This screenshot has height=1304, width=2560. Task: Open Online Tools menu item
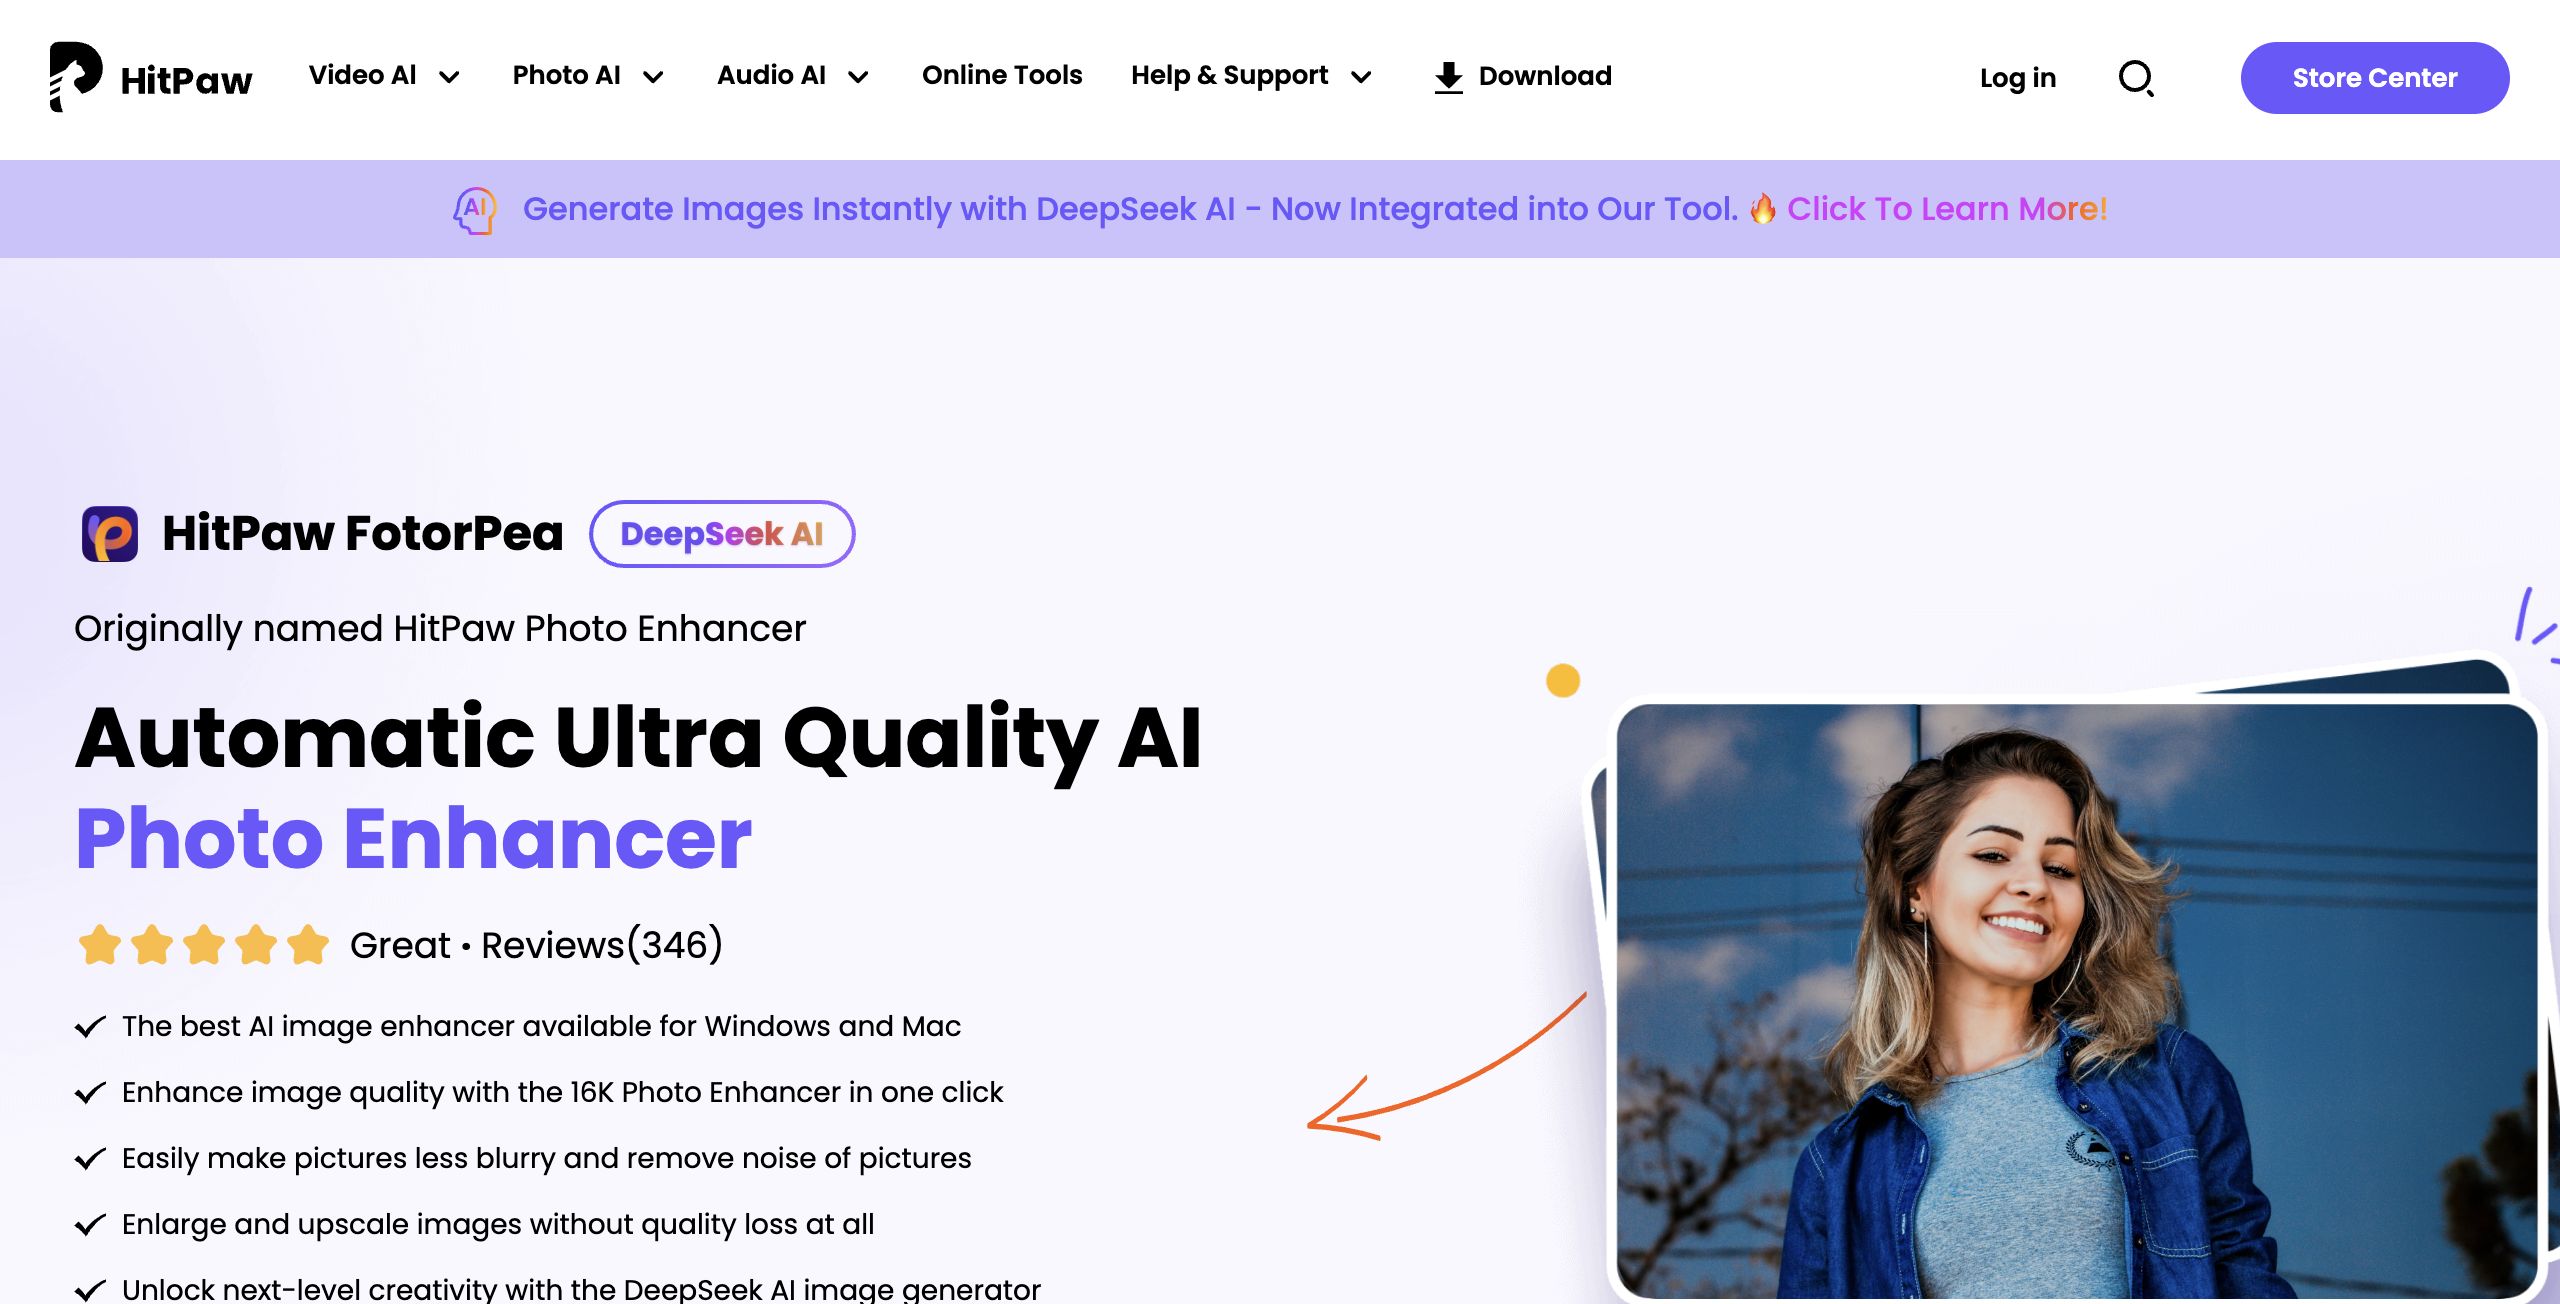coord(1002,76)
